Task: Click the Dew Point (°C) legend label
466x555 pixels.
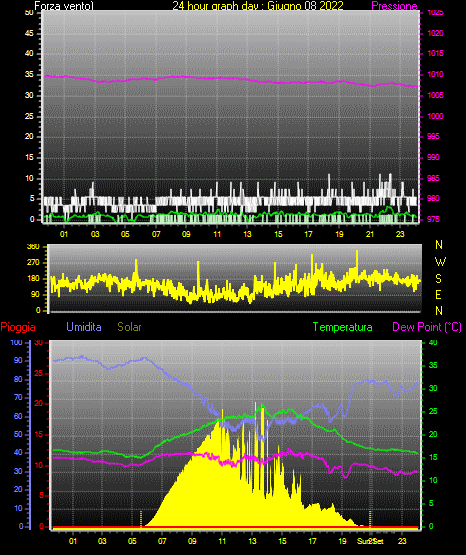Action: click(427, 327)
